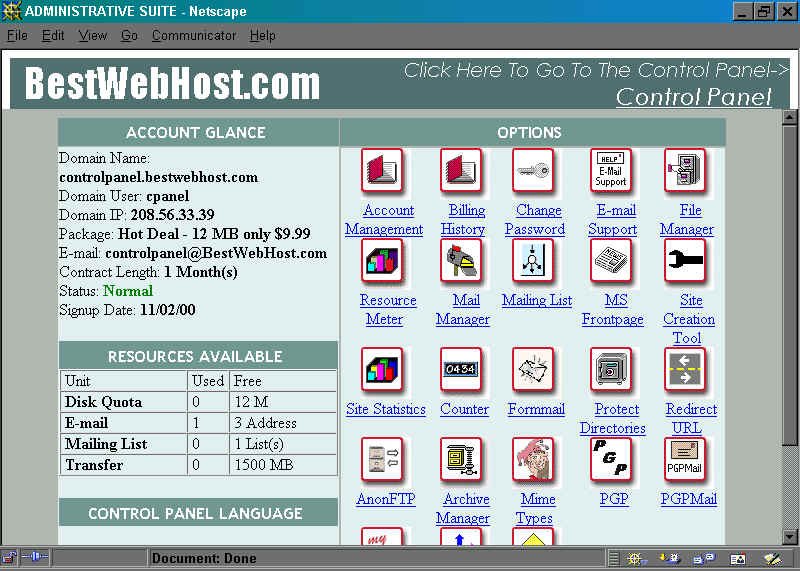Click the Archive Manager compress icon

[x=461, y=459]
